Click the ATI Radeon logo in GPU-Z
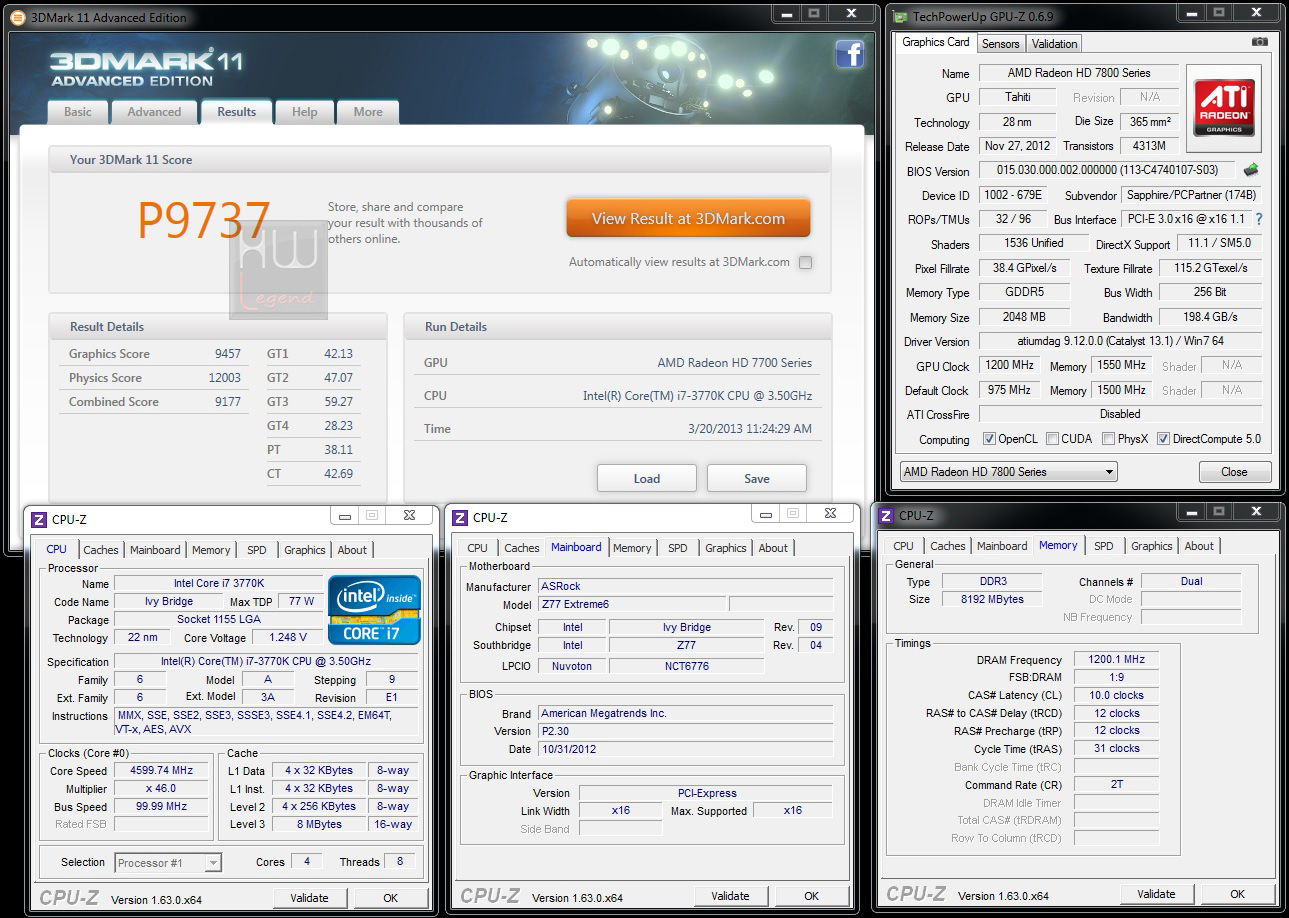Viewport: 1289px width, 918px height. 1223,109
